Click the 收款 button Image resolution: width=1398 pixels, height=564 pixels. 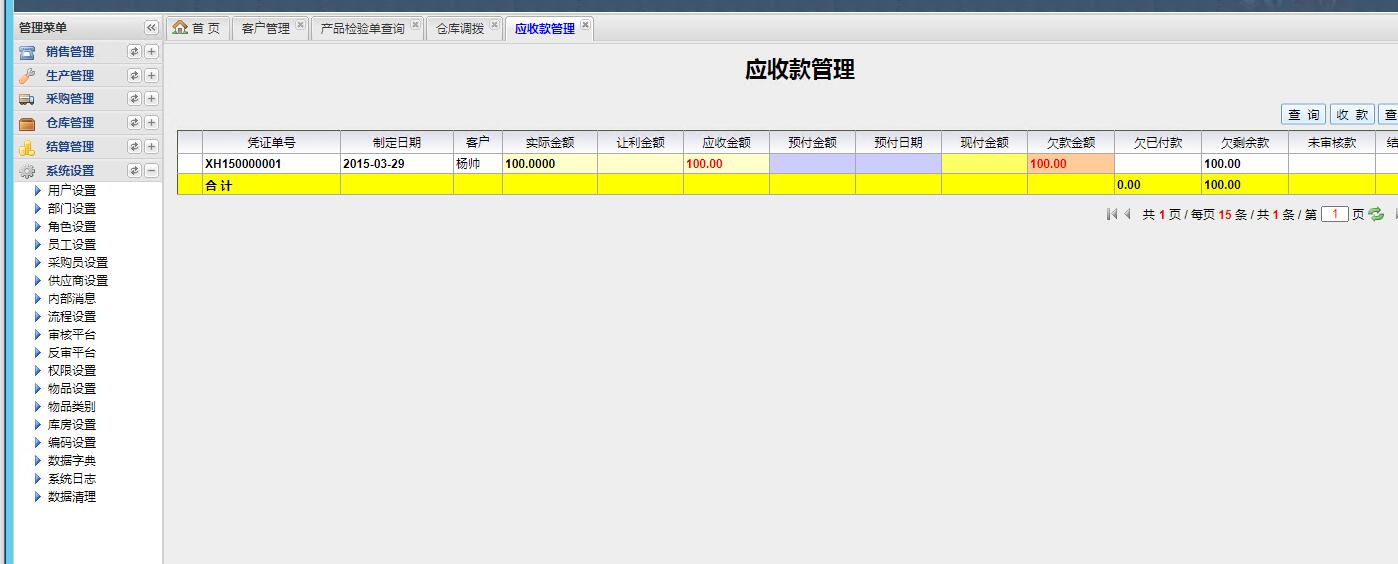(x=1352, y=115)
